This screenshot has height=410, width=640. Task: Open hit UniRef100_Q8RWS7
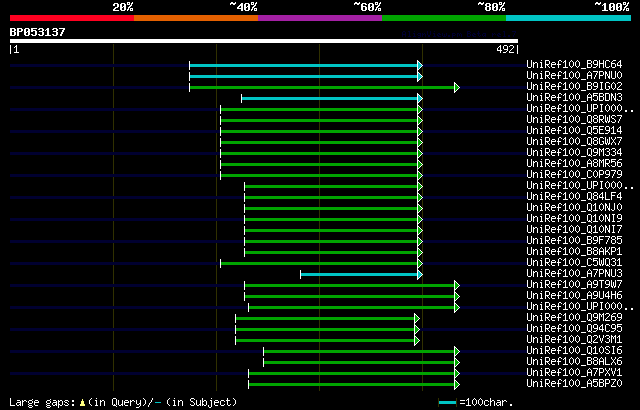tap(574, 120)
